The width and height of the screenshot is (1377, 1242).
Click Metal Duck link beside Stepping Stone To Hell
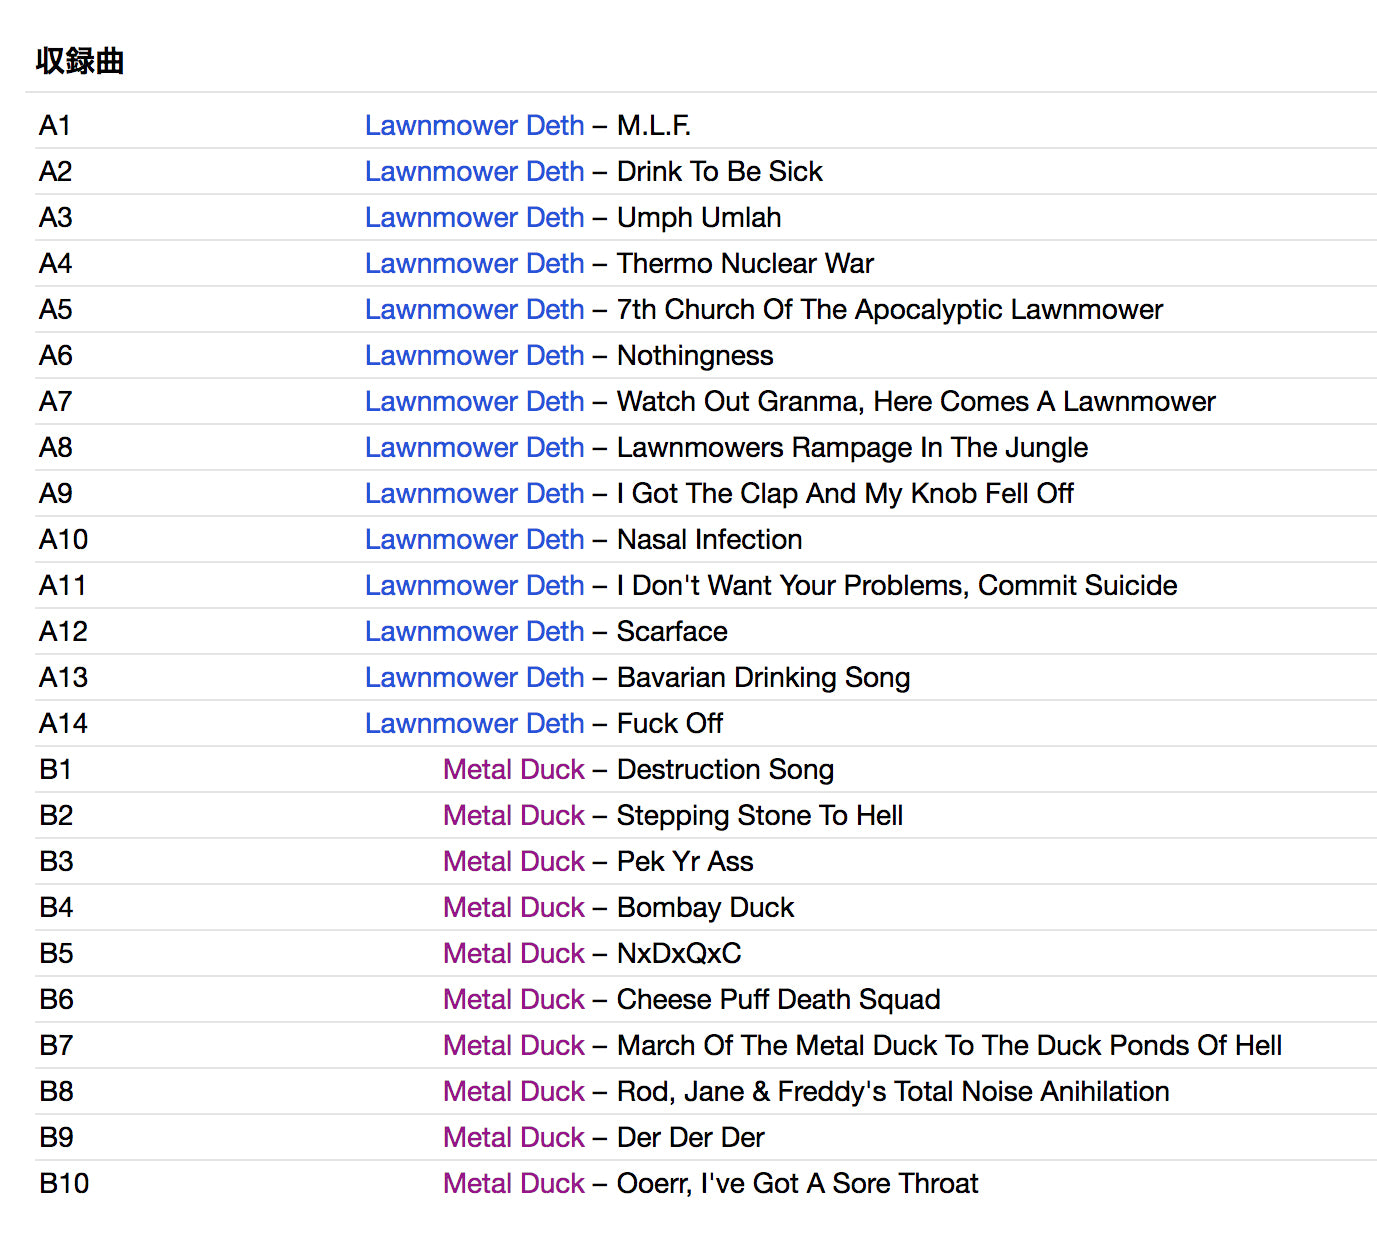[513, 815]
